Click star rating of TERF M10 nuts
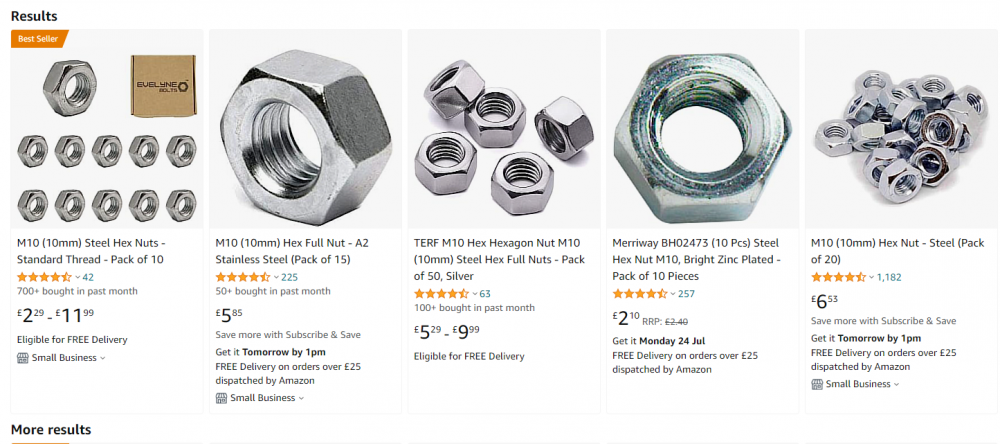This screenshot has height=444, width=1000. [x=441, y=293]
